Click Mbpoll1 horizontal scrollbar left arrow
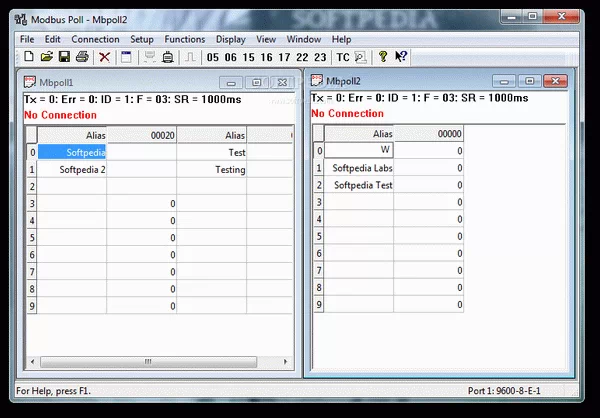 (32, 362)
